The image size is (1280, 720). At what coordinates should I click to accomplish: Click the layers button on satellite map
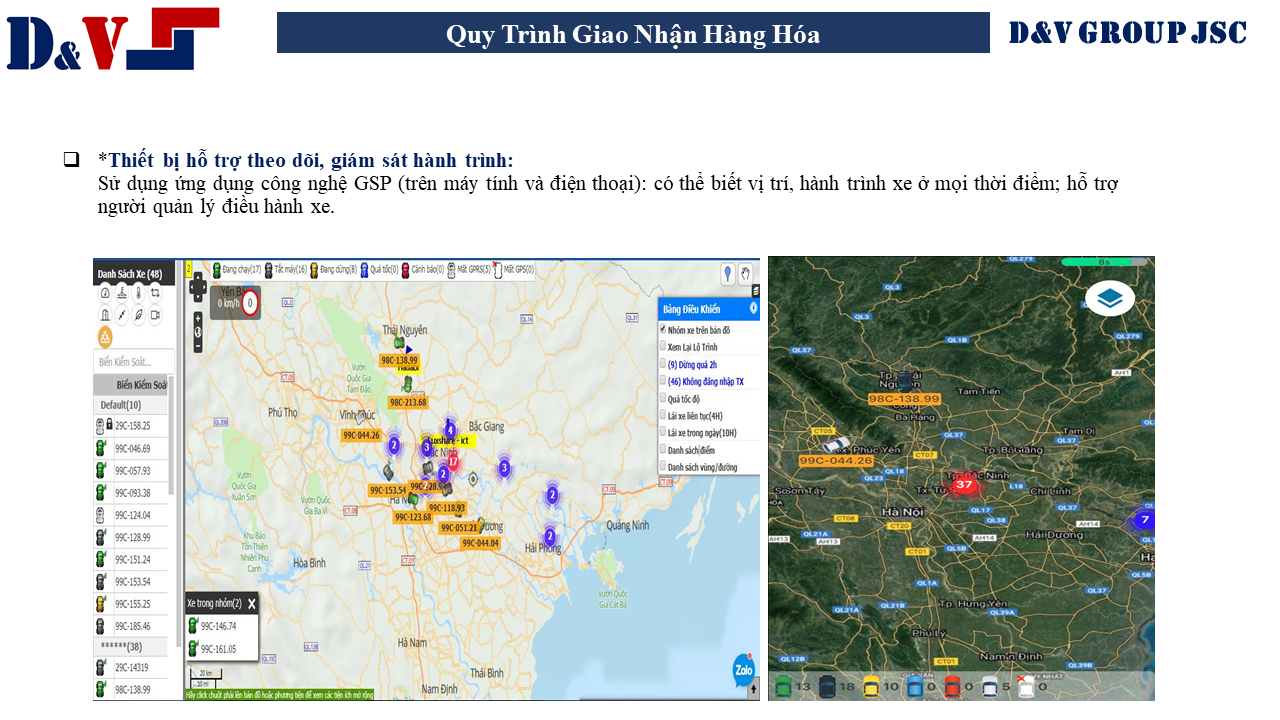(x=1109, y=298)
